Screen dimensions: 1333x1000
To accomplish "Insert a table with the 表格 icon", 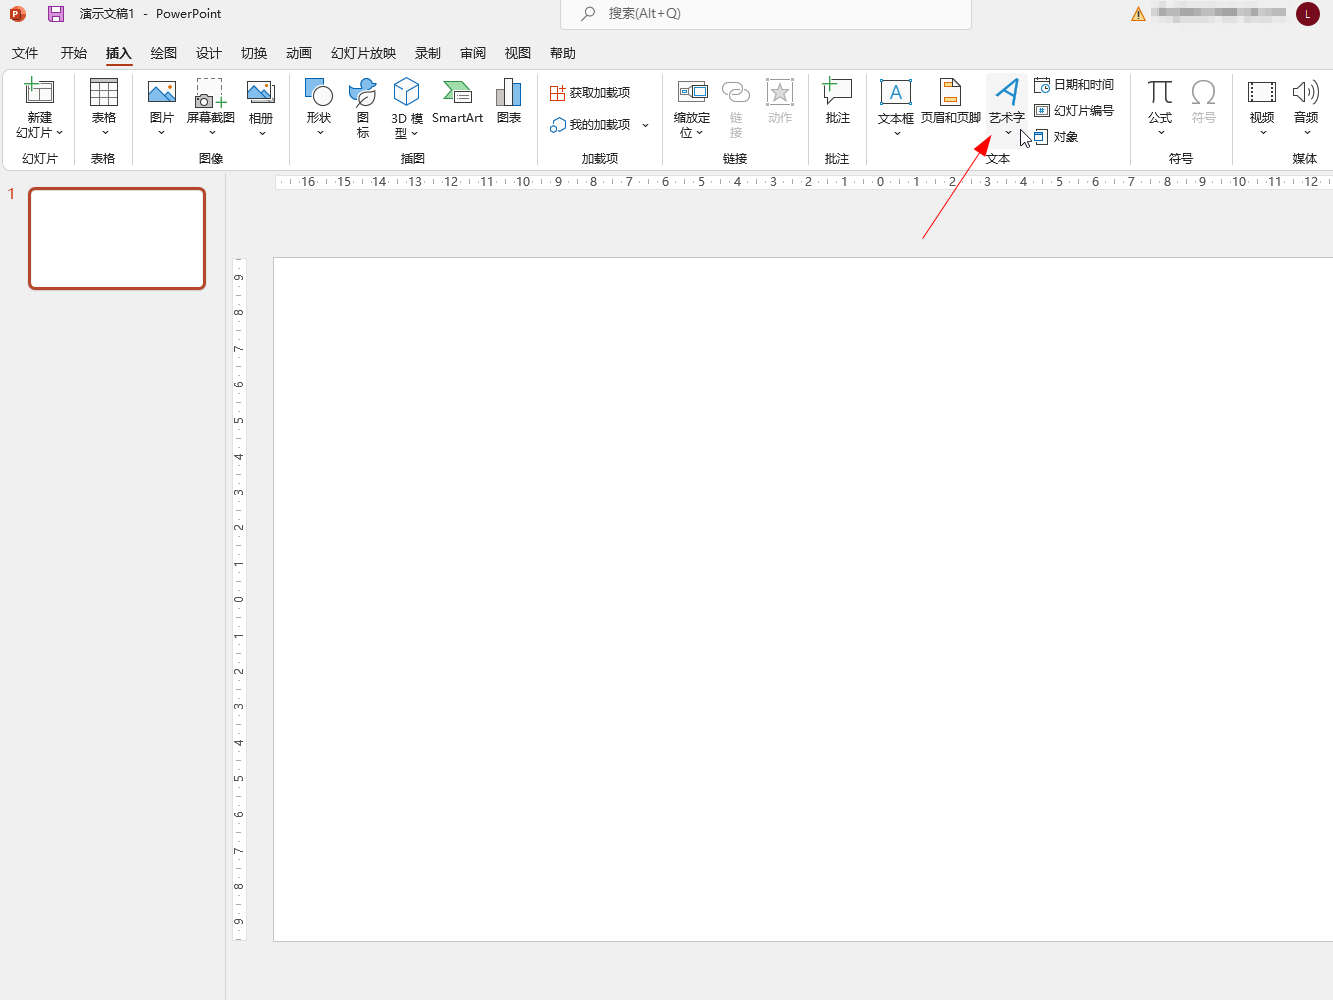I will pos(104,92).
